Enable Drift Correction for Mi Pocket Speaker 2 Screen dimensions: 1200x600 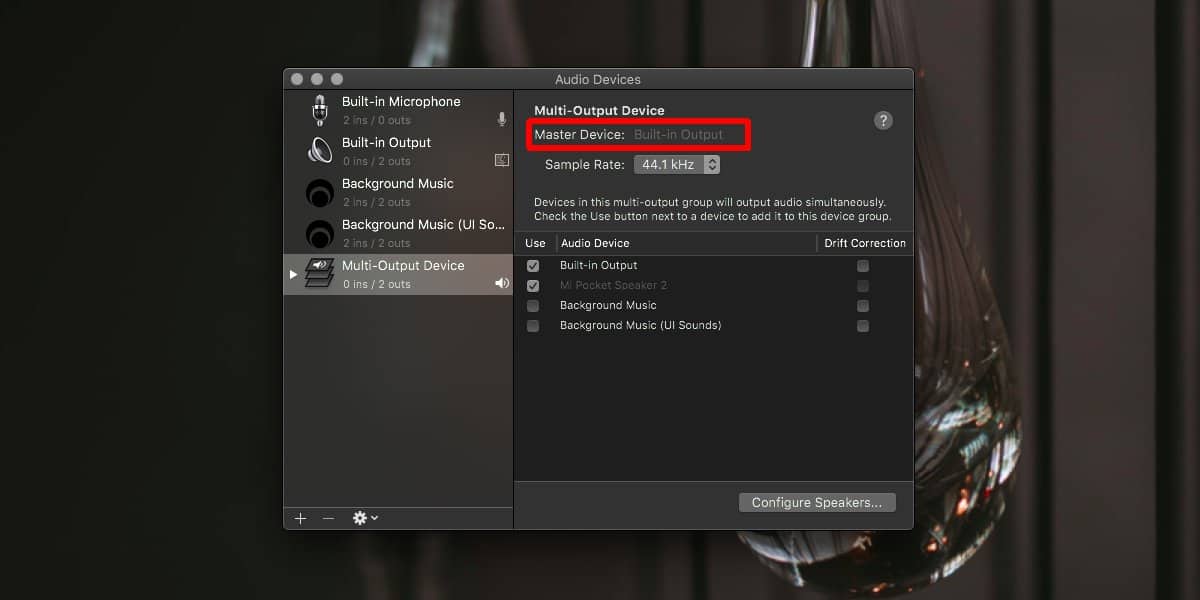(862, 285)
